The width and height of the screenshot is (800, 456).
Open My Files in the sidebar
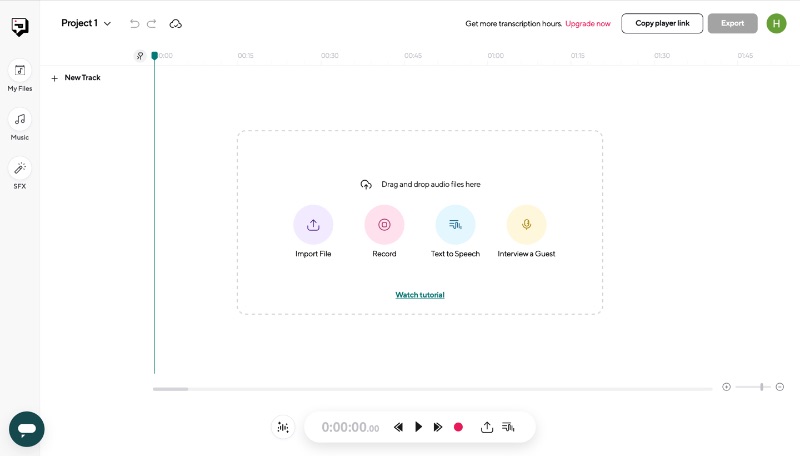tap(20, 75)
